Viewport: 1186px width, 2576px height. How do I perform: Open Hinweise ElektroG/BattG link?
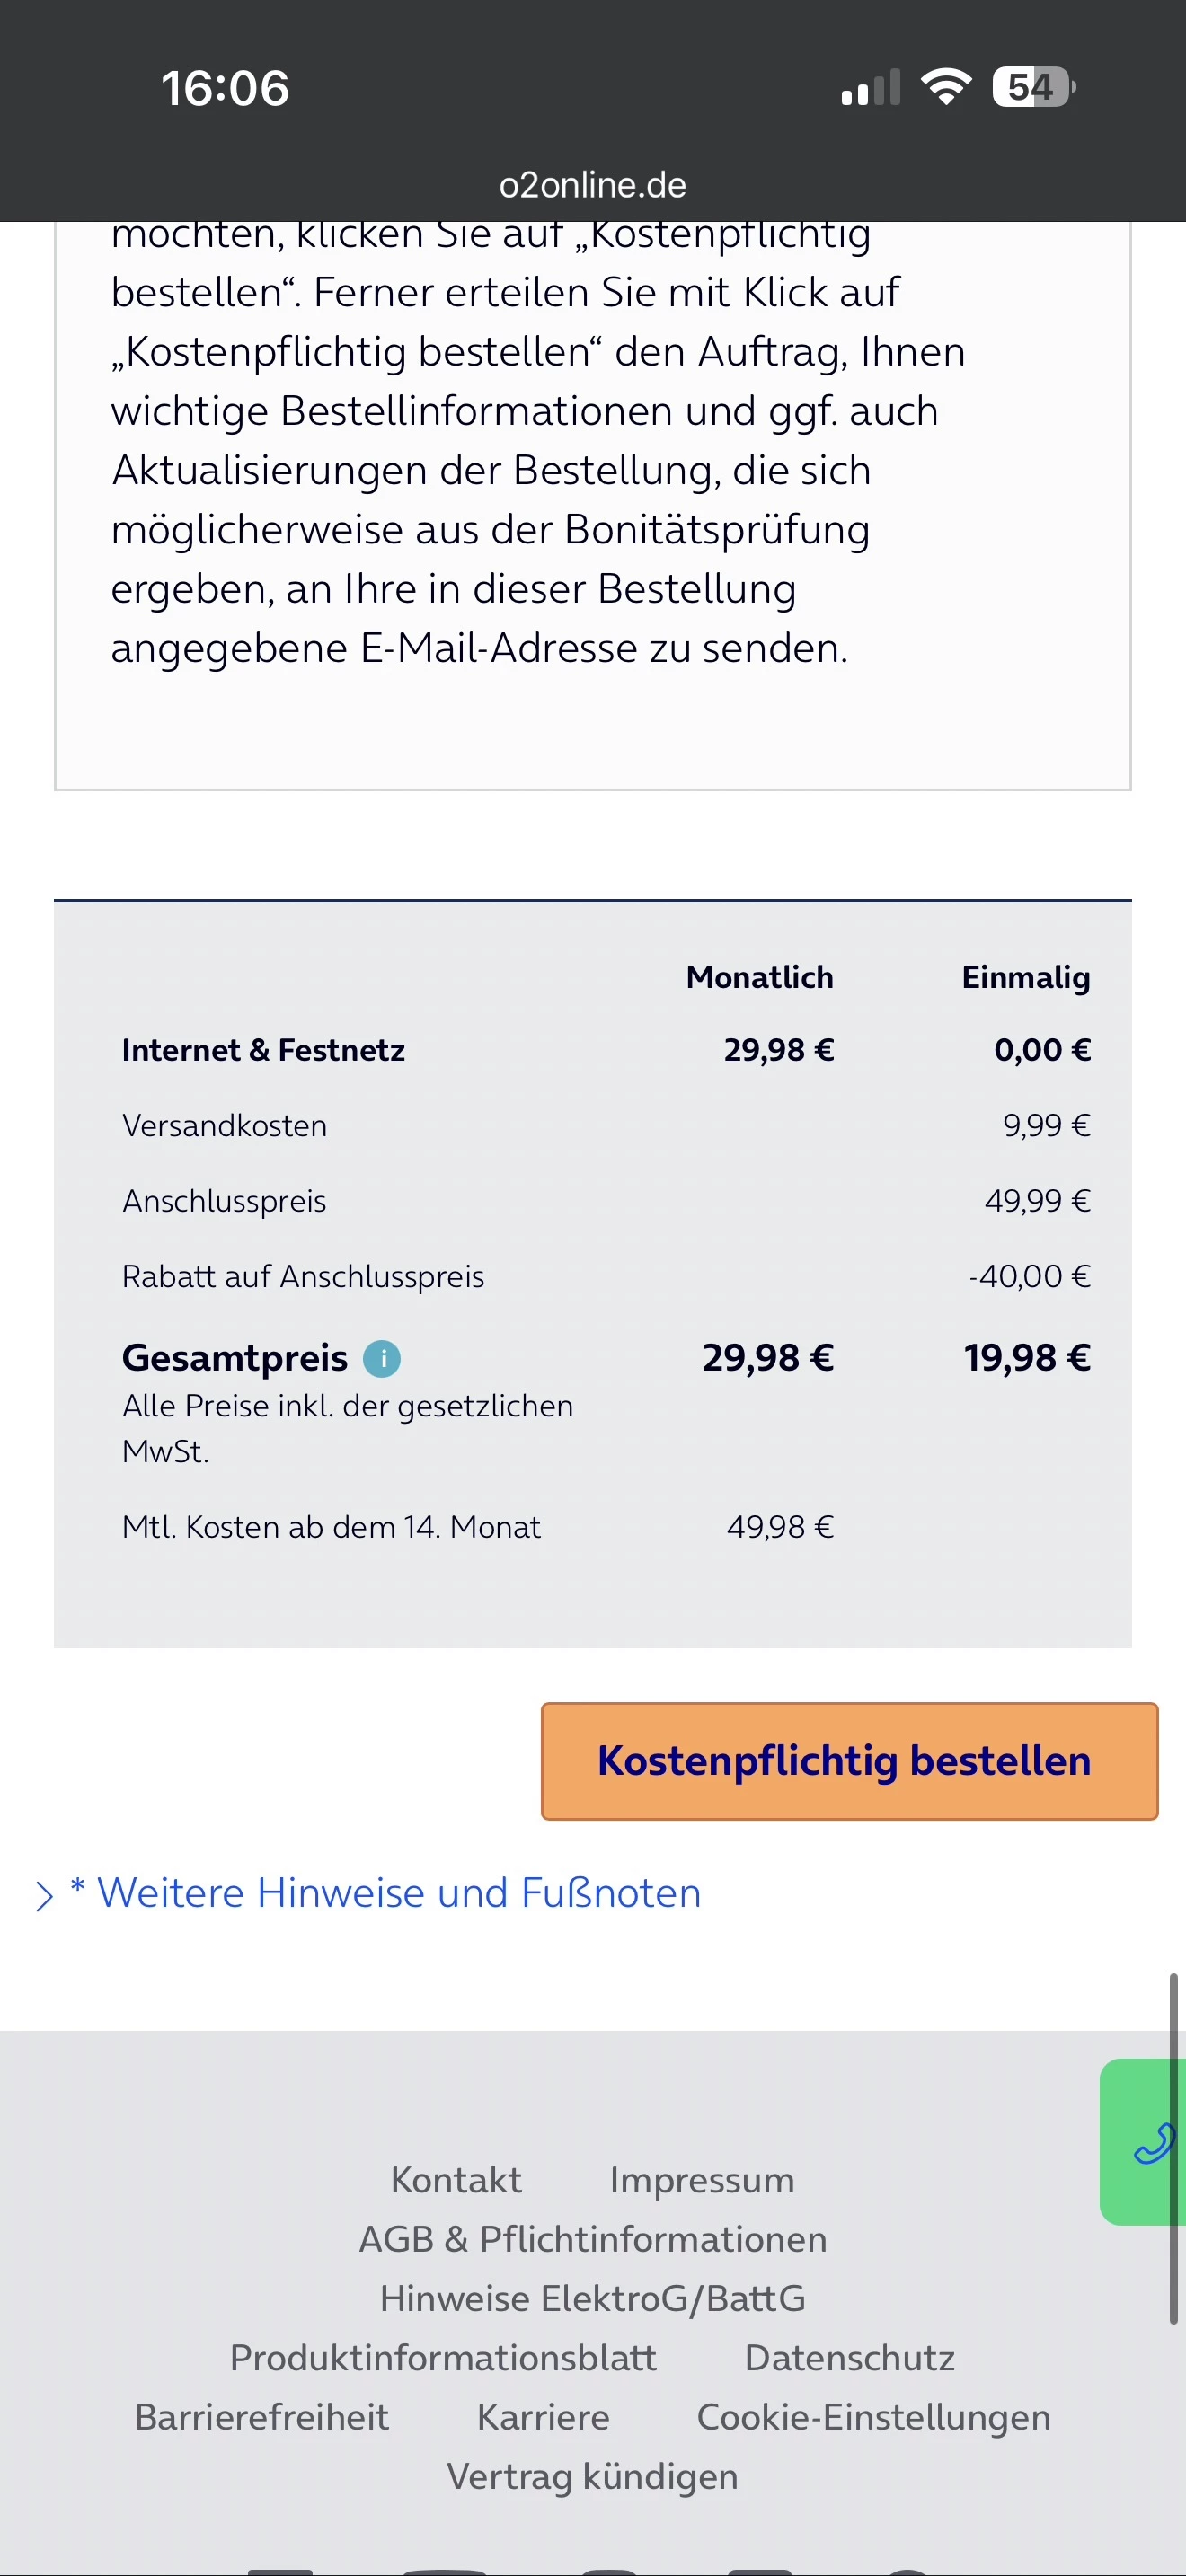point(593,2298)
